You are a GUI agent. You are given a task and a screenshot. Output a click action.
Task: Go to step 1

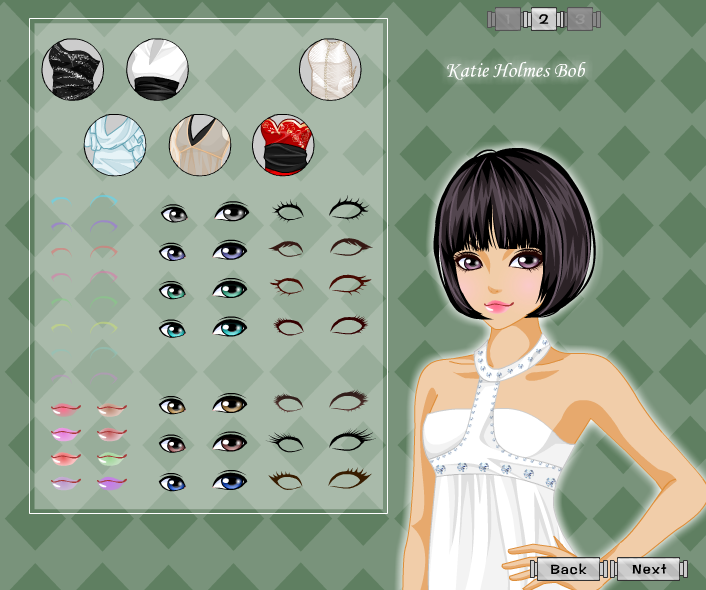click(508, 19)
